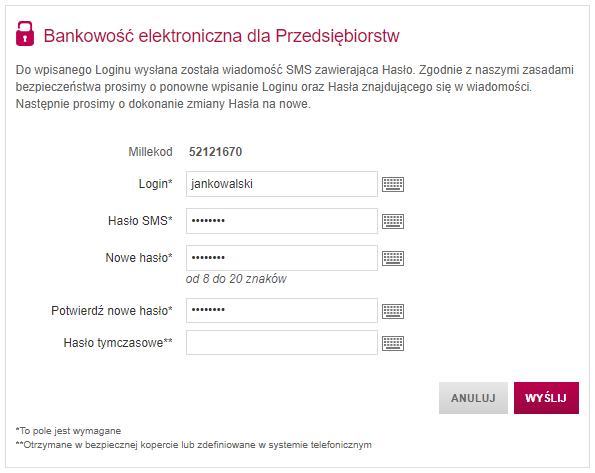The height and width of the screenshot is (473, 595).
Task: Click the Millekod number 52121670
Action: pyautogui.click(x=215, y=152)
